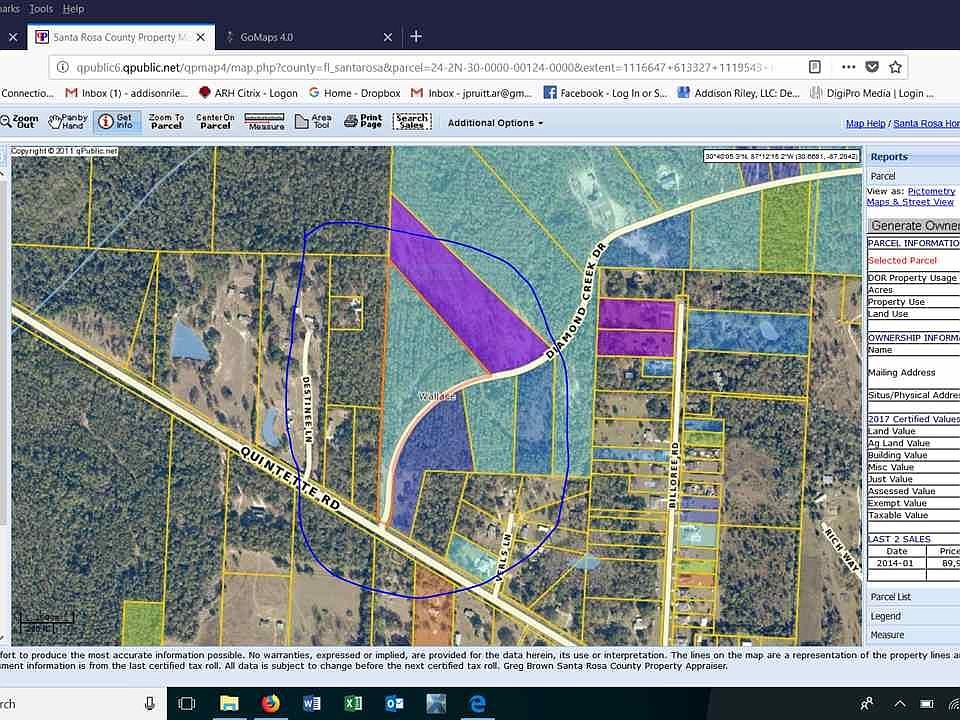Open the Map Help link

[865, 124]
